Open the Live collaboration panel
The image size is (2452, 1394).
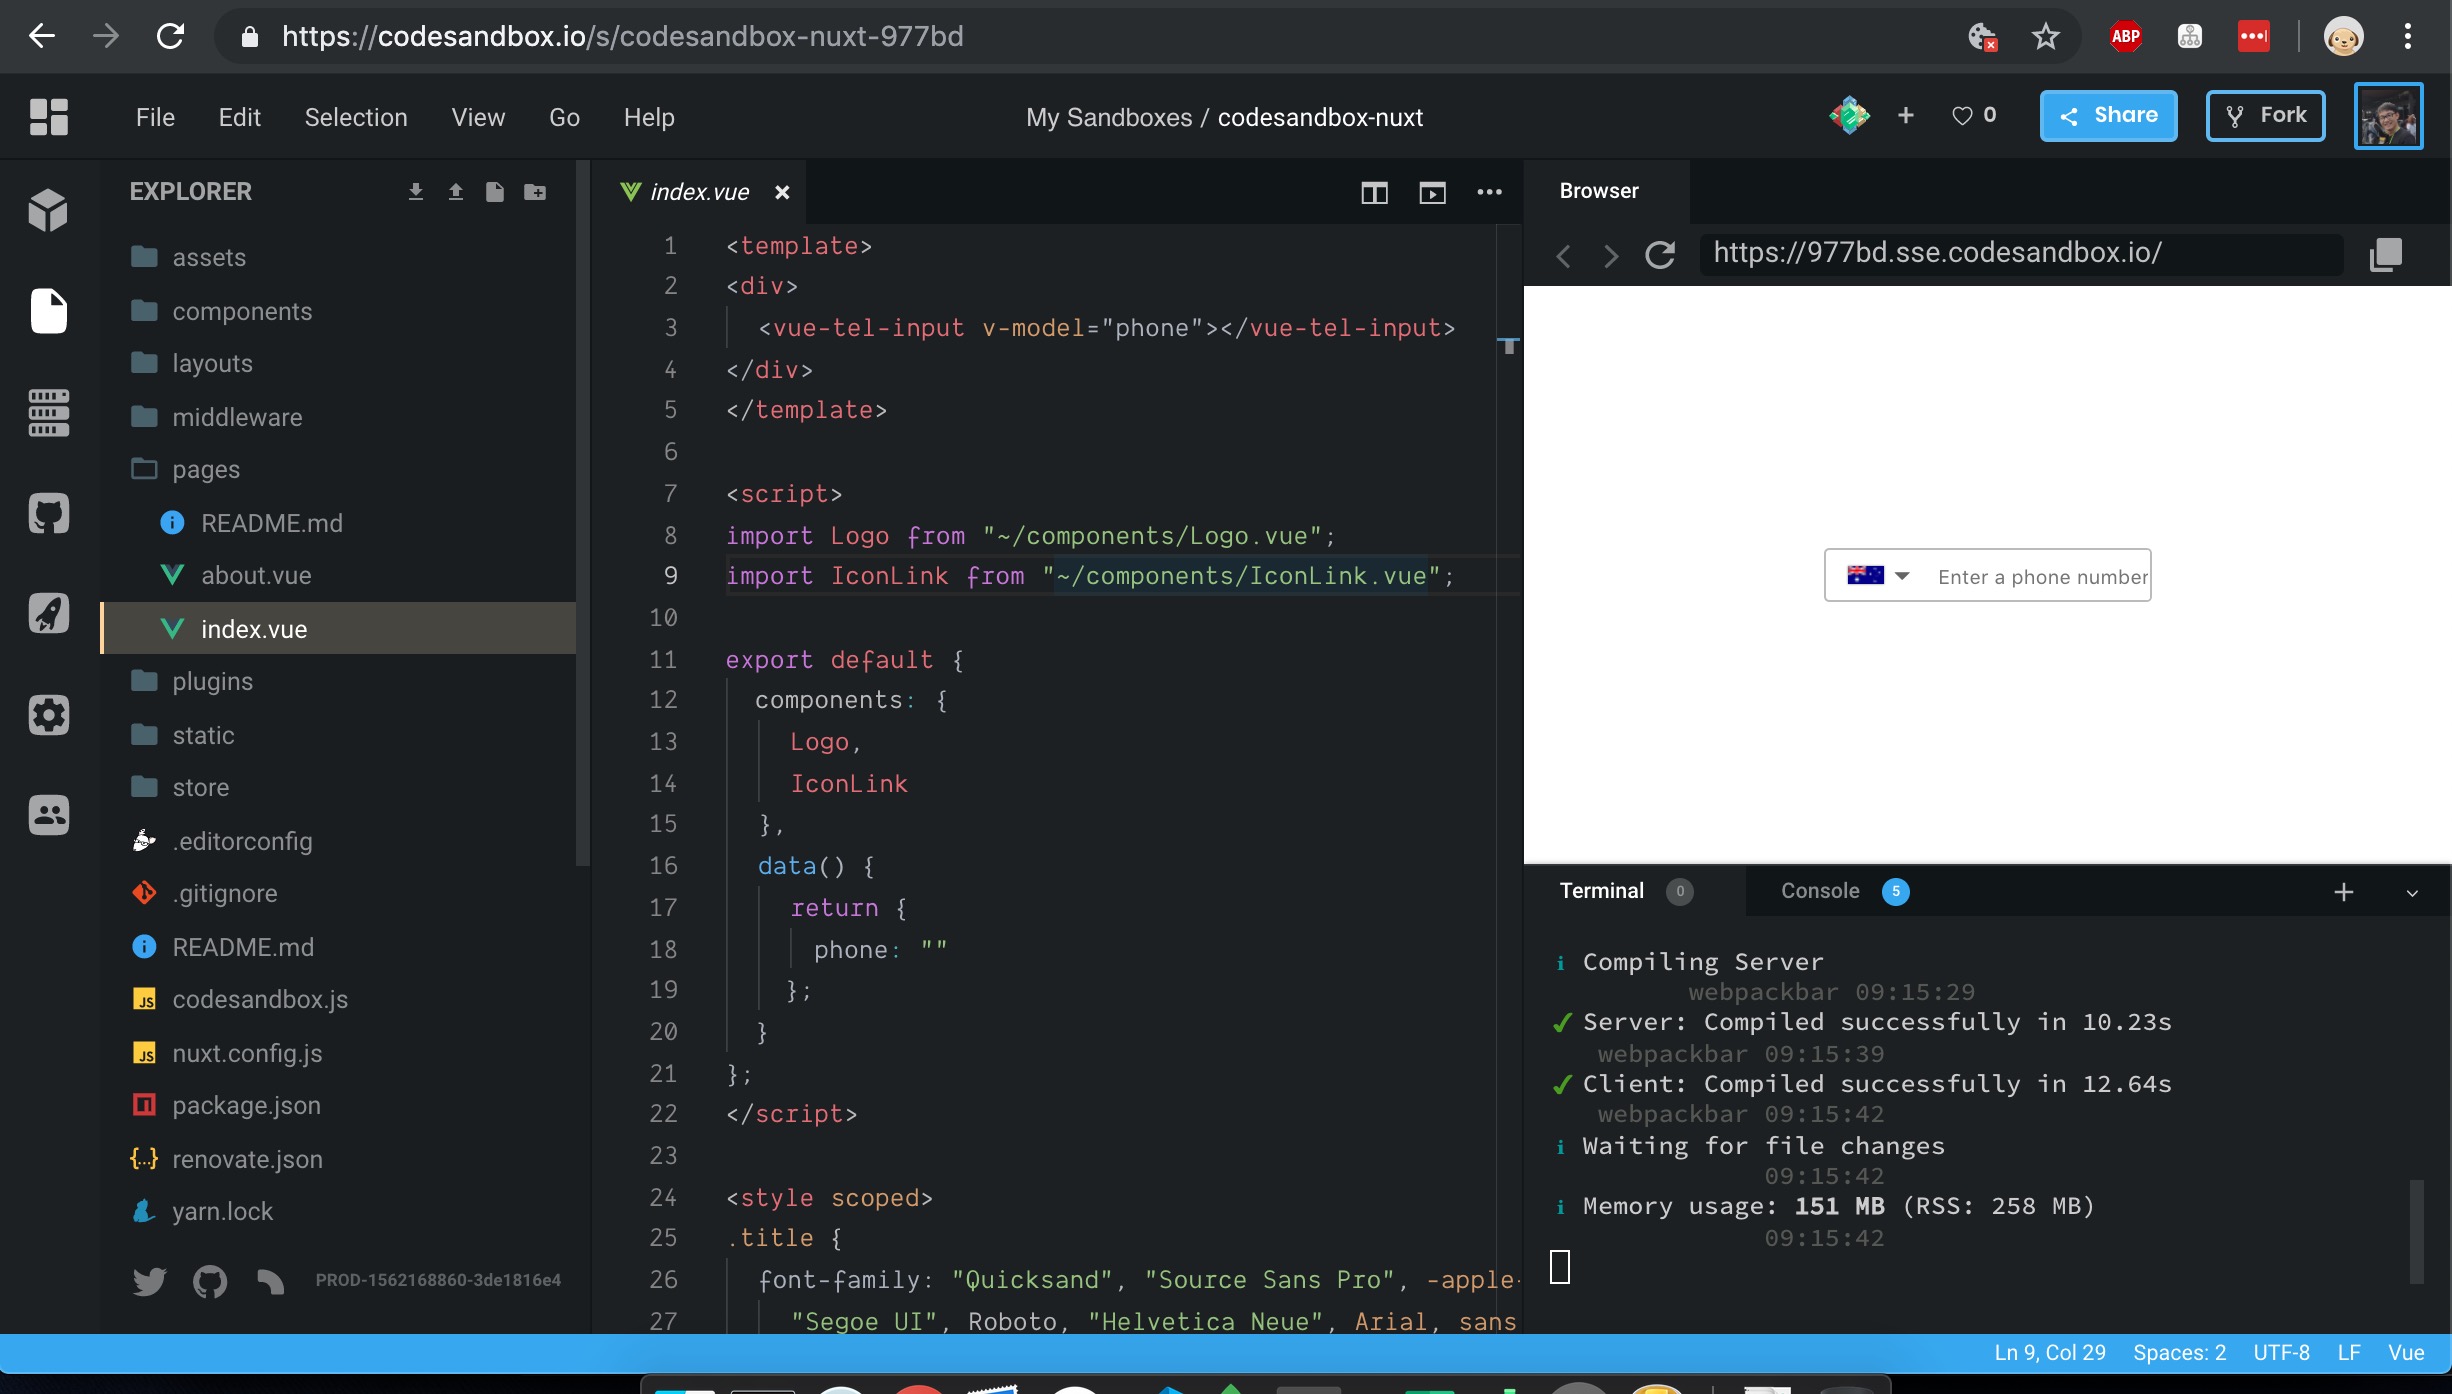coord(48,815)
